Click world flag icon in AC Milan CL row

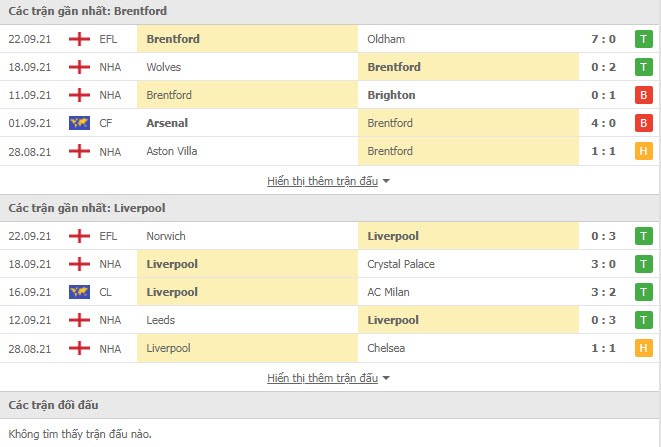click(x=79, y=292)
